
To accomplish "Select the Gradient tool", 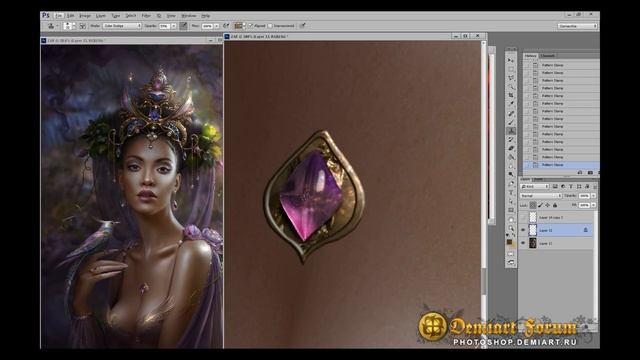I will [x=511, y=157].
